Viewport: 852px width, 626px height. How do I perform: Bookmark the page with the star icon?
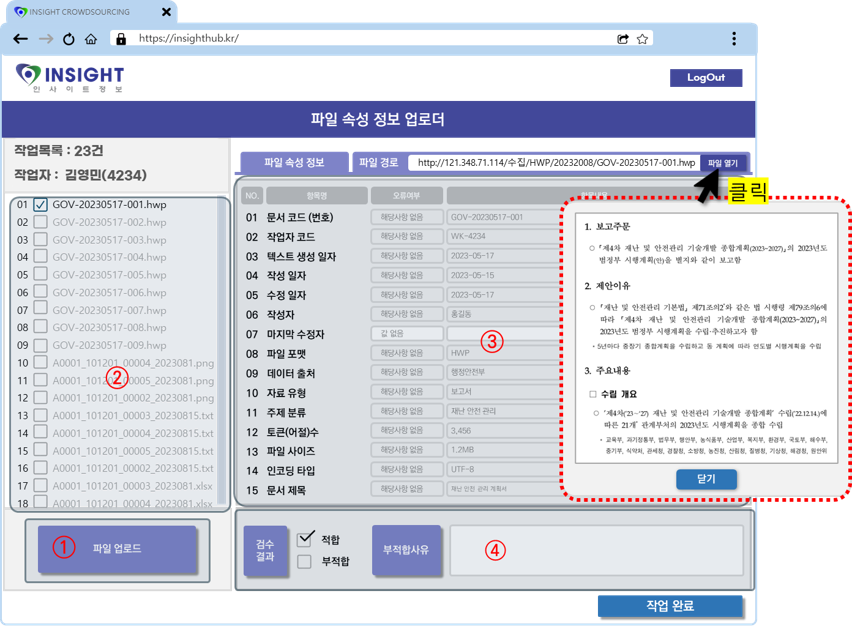pyautogui.click(x=642, y=39)
